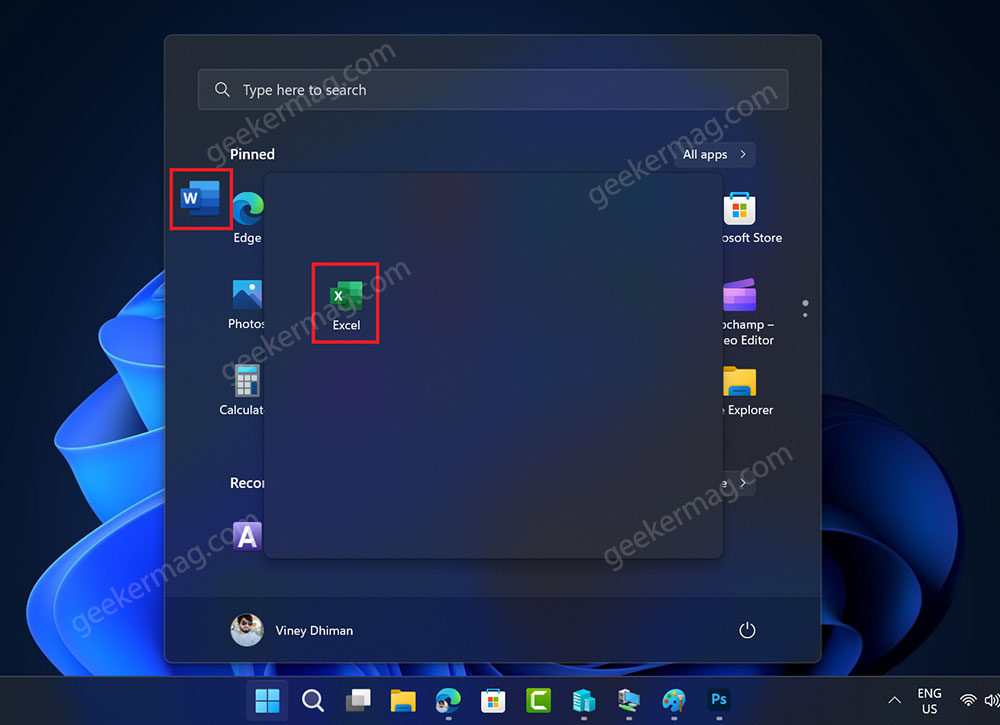
Task: Open Microsoft Store from pinned apps
Action: pos(748,217)
